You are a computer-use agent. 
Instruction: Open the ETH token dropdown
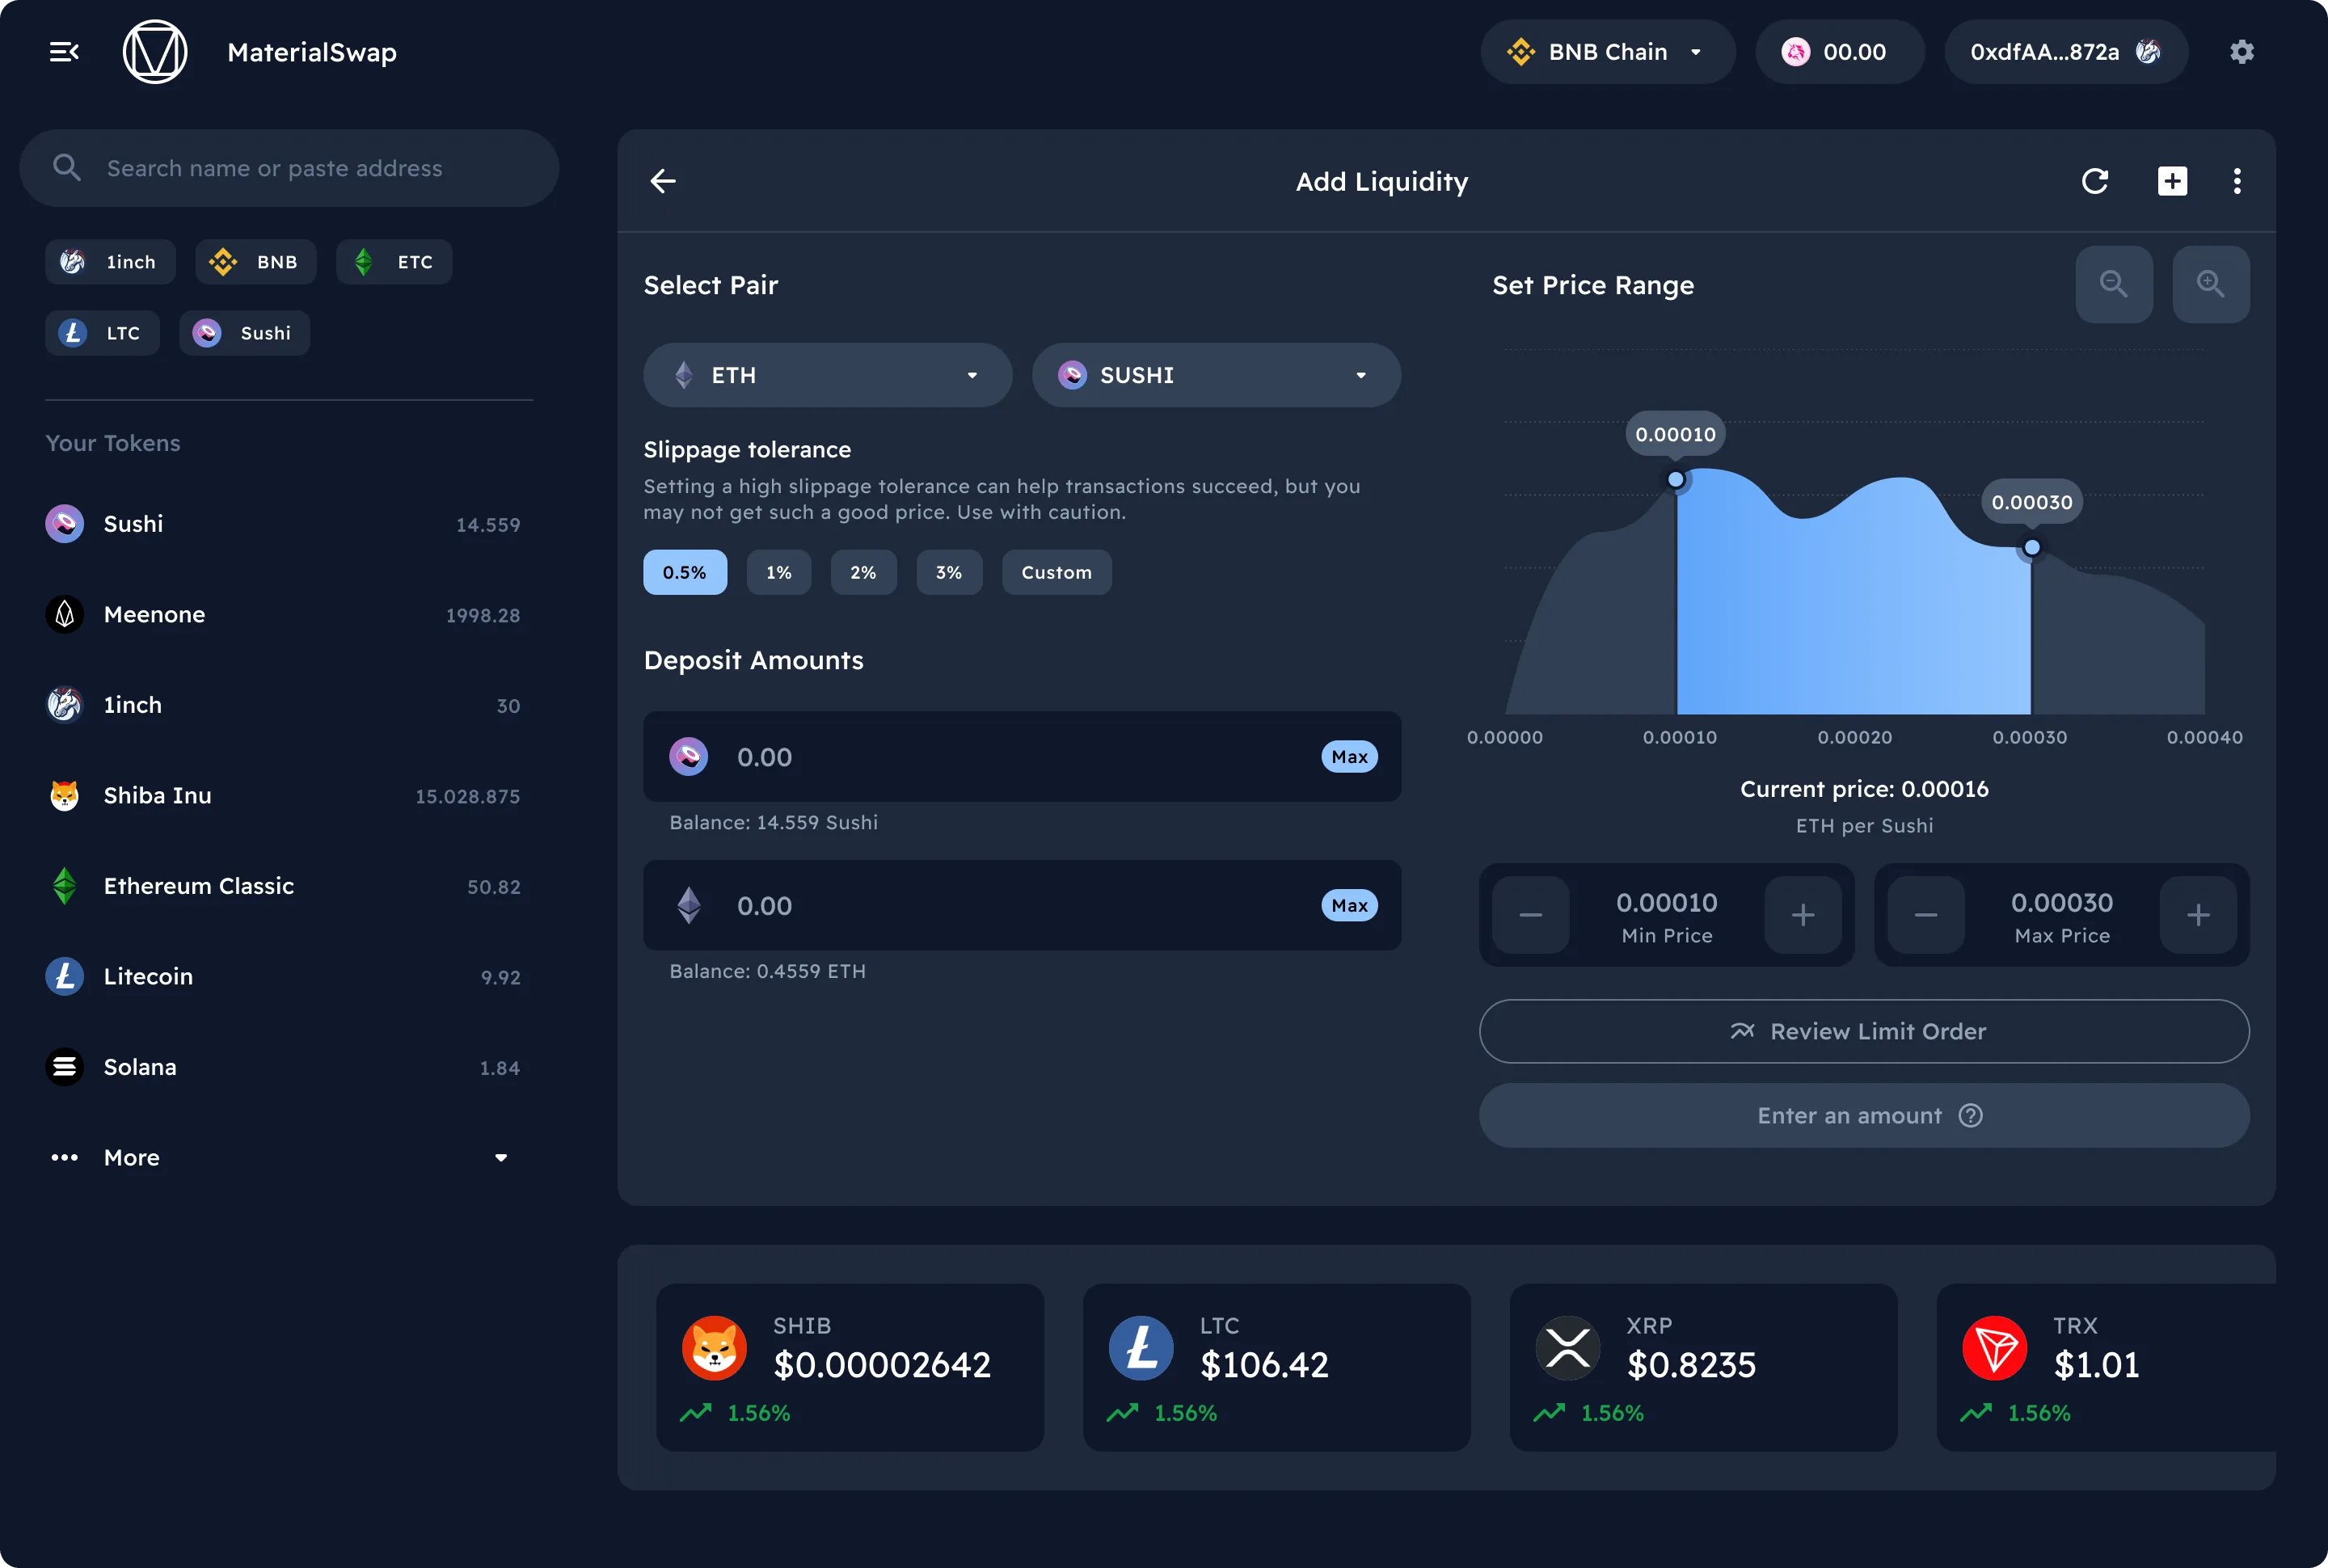click(x=827, y=375)
